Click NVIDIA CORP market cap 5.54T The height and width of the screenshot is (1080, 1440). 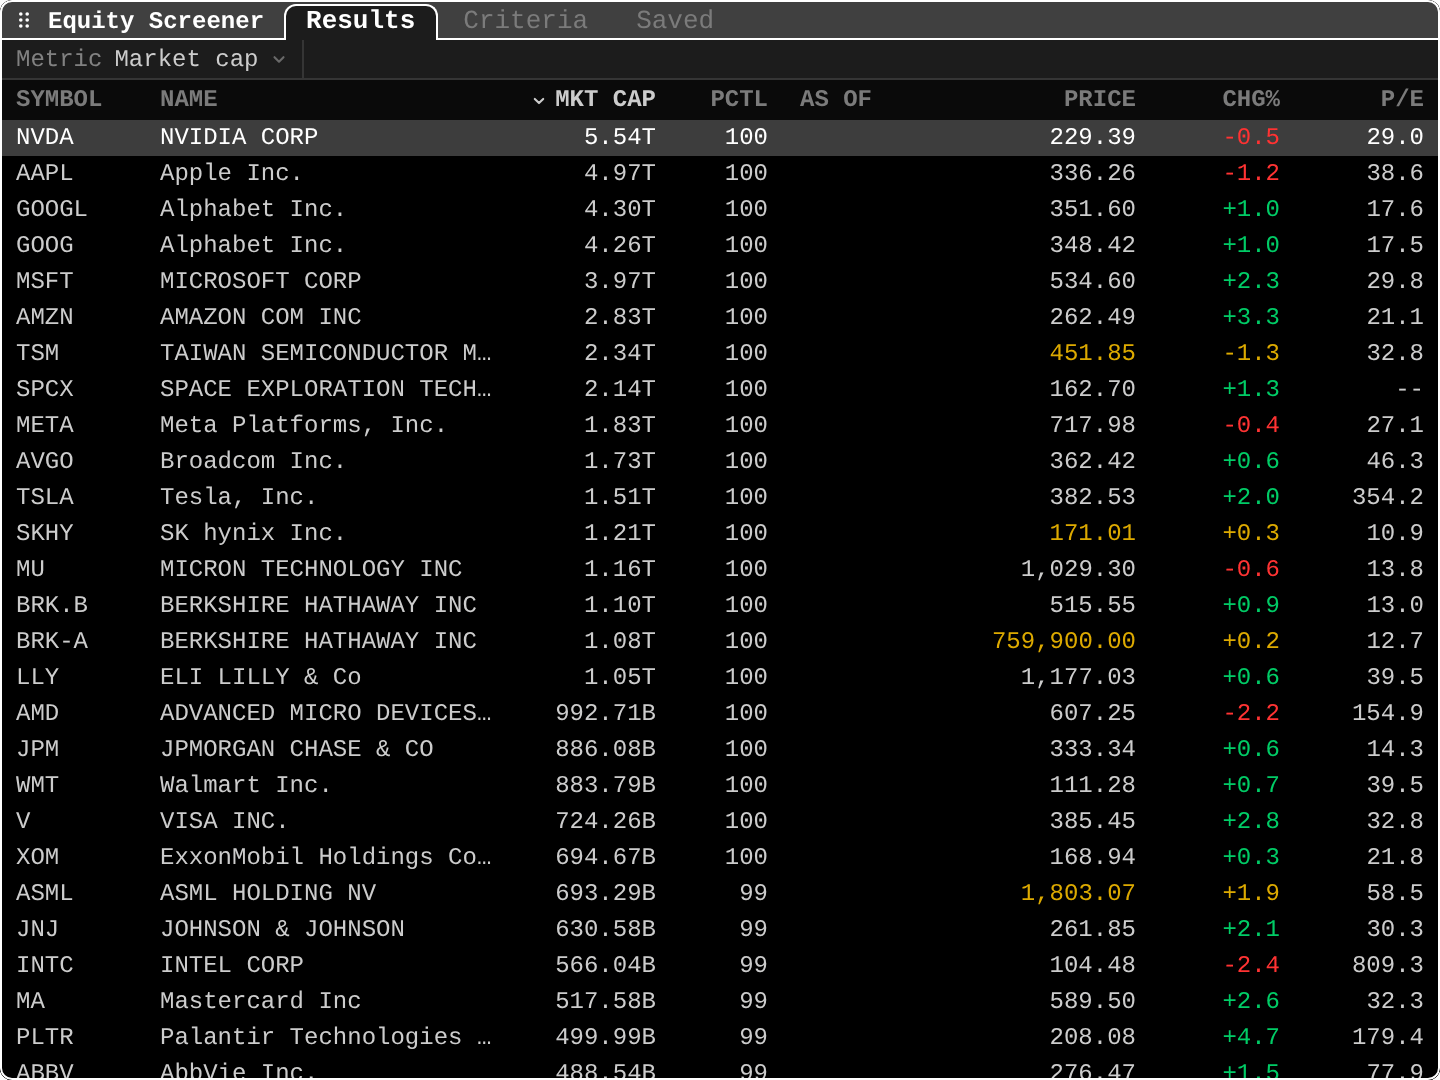(620, 137)
